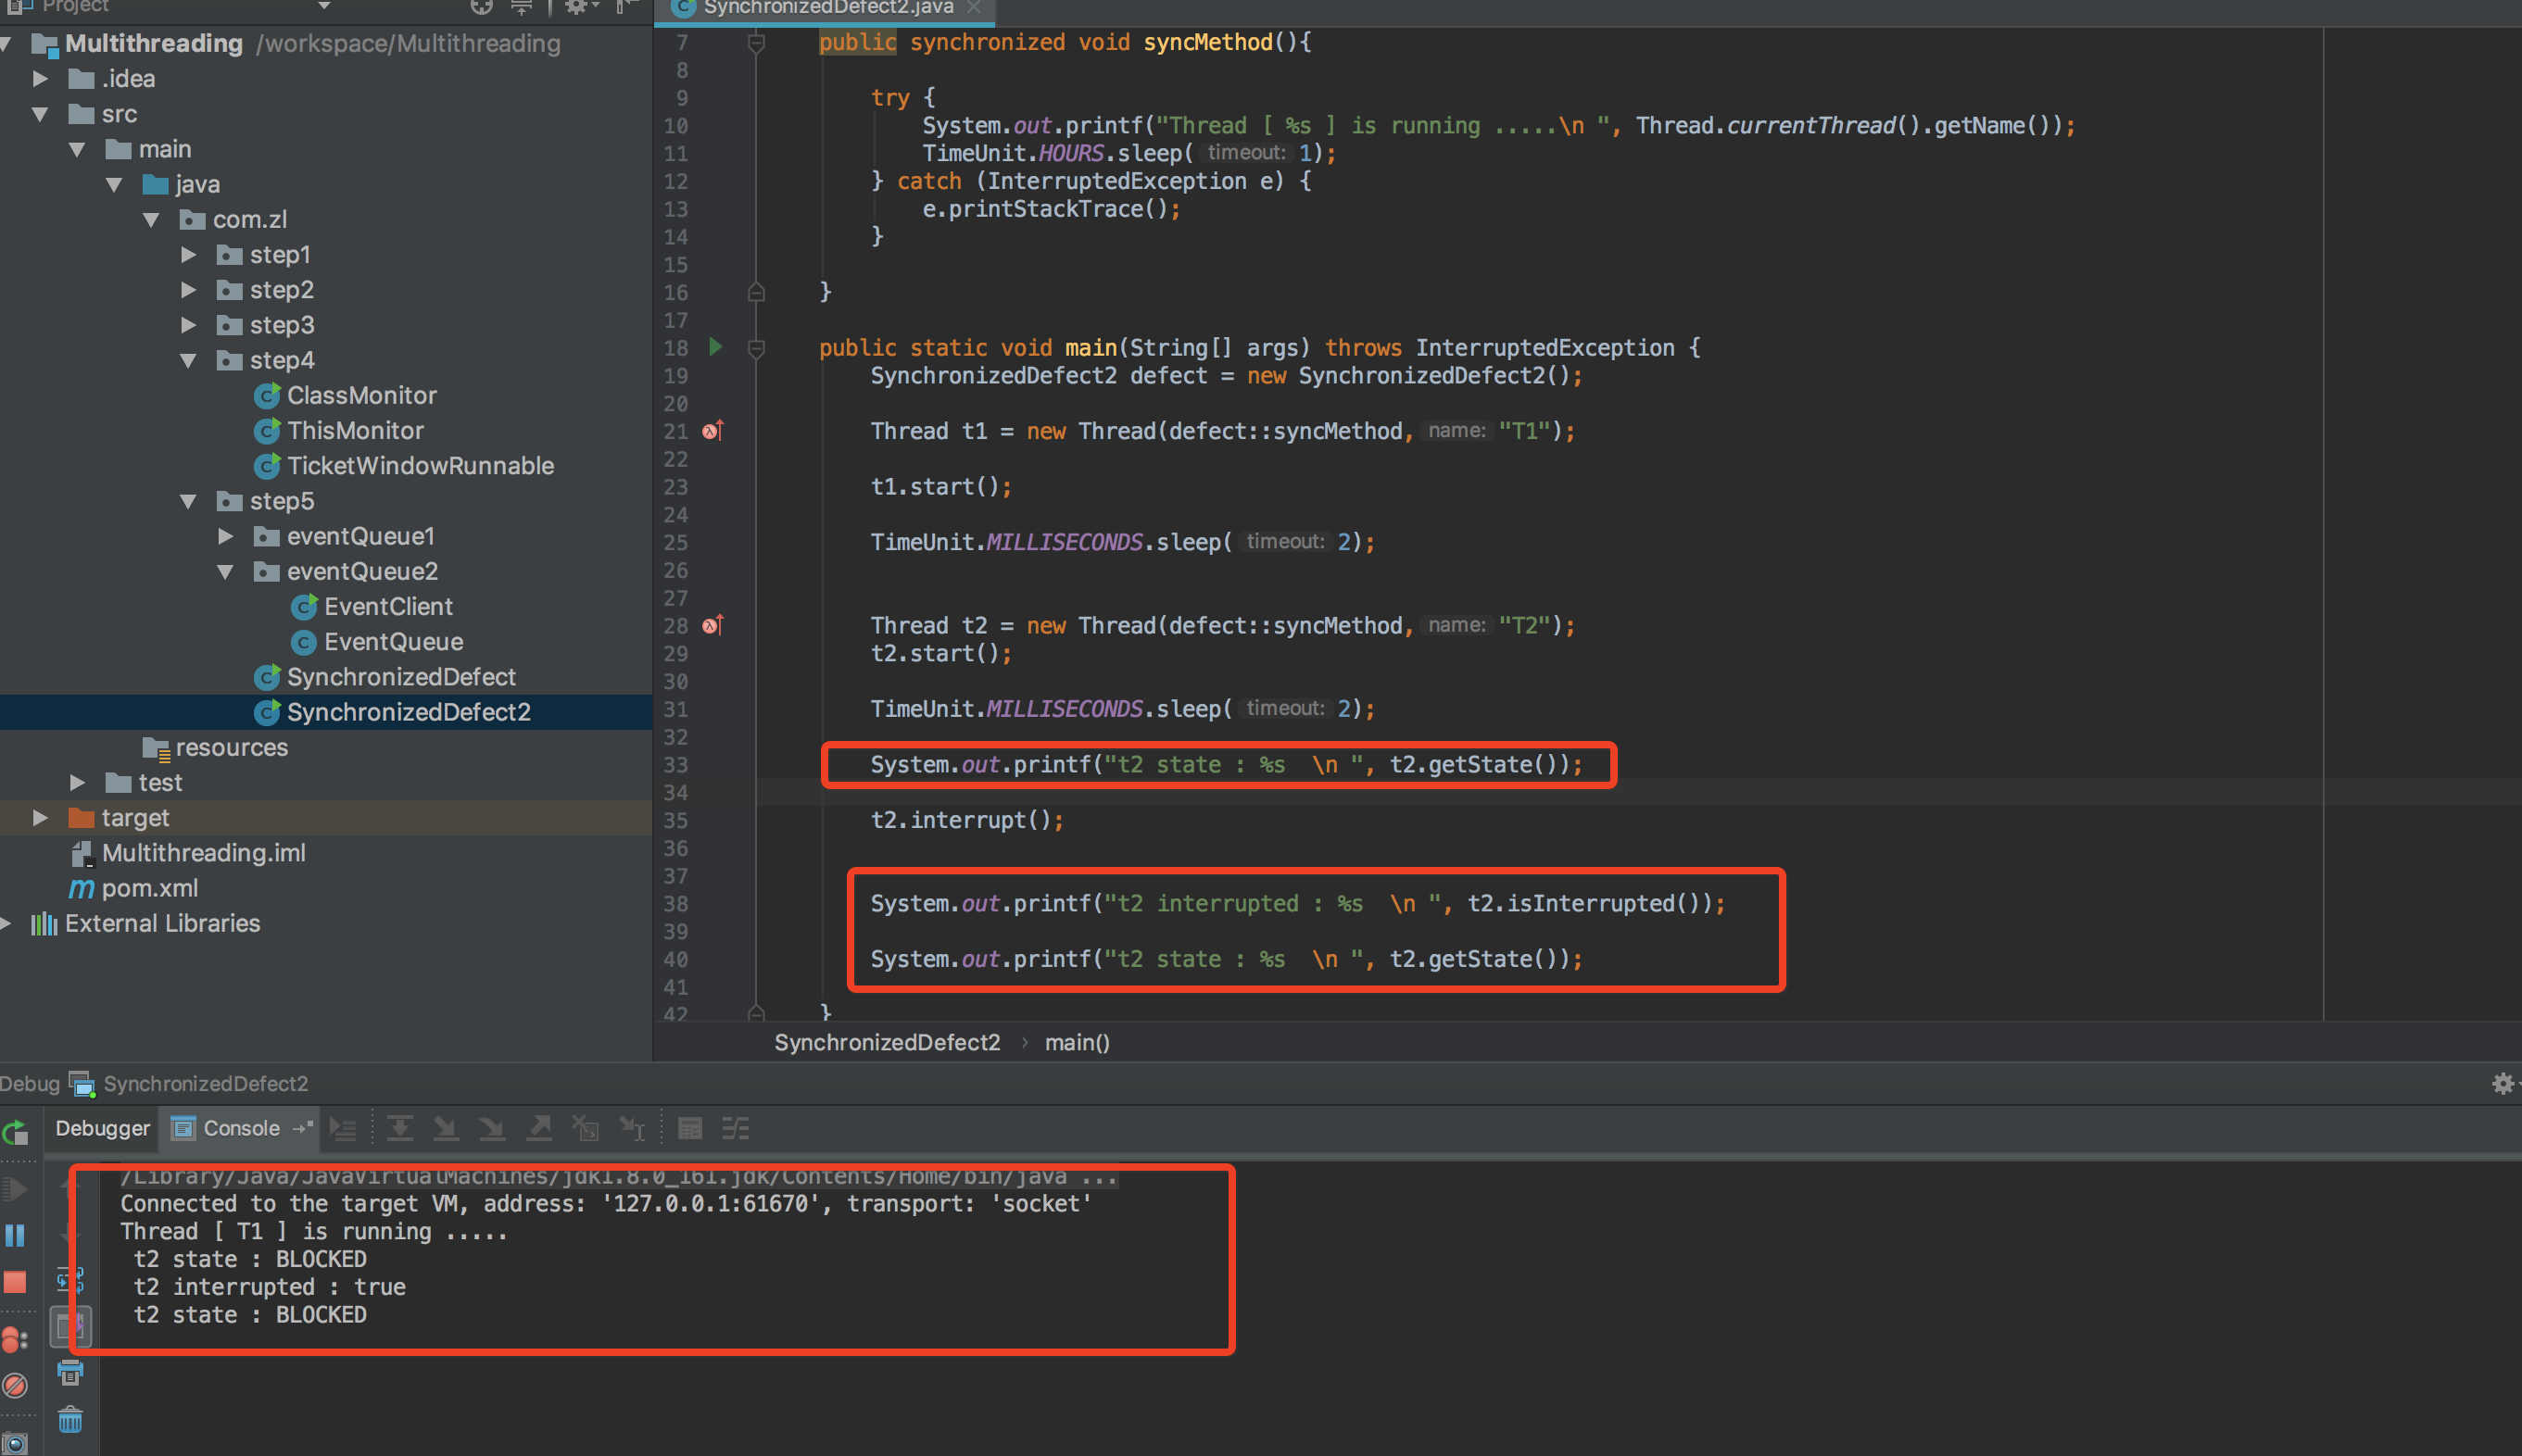The image size is (2522, 1456).
Task: Select the SynchronizedDefect2.java editor tab
Action: coord(826,8)
